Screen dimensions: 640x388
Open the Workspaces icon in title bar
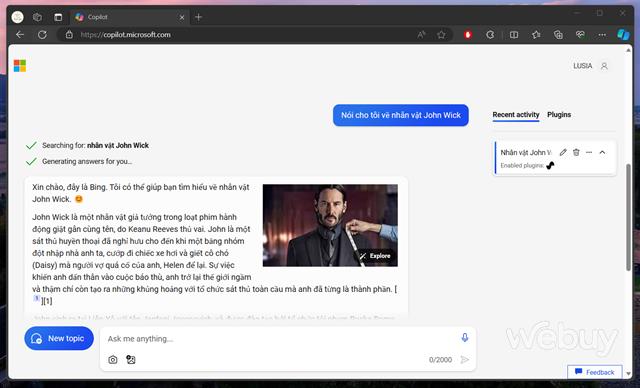38,17
